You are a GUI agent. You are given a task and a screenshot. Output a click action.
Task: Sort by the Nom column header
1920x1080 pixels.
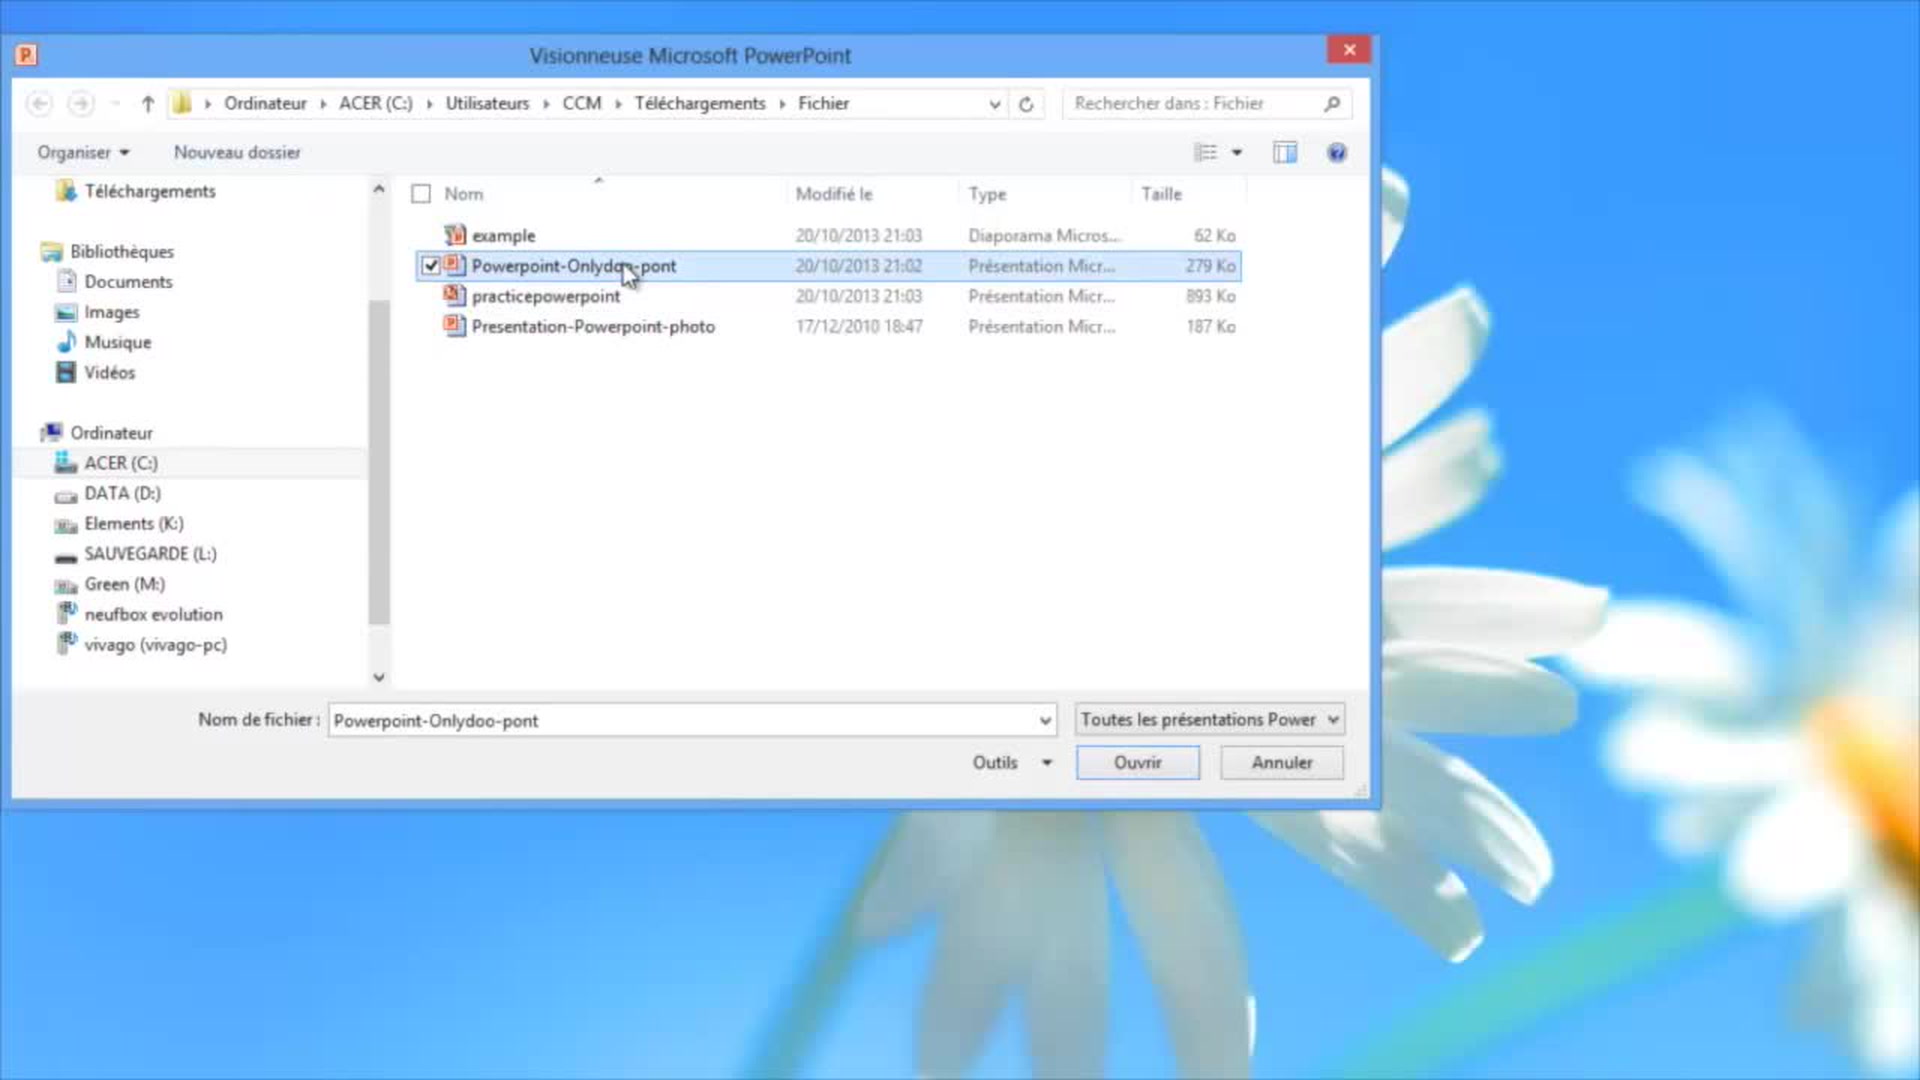[464, 194]
